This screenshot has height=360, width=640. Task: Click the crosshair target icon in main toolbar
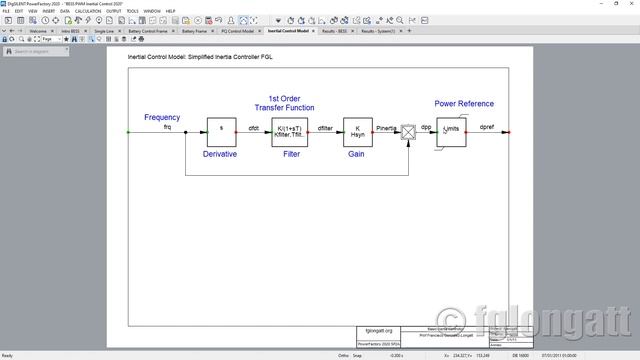[56, 20]
